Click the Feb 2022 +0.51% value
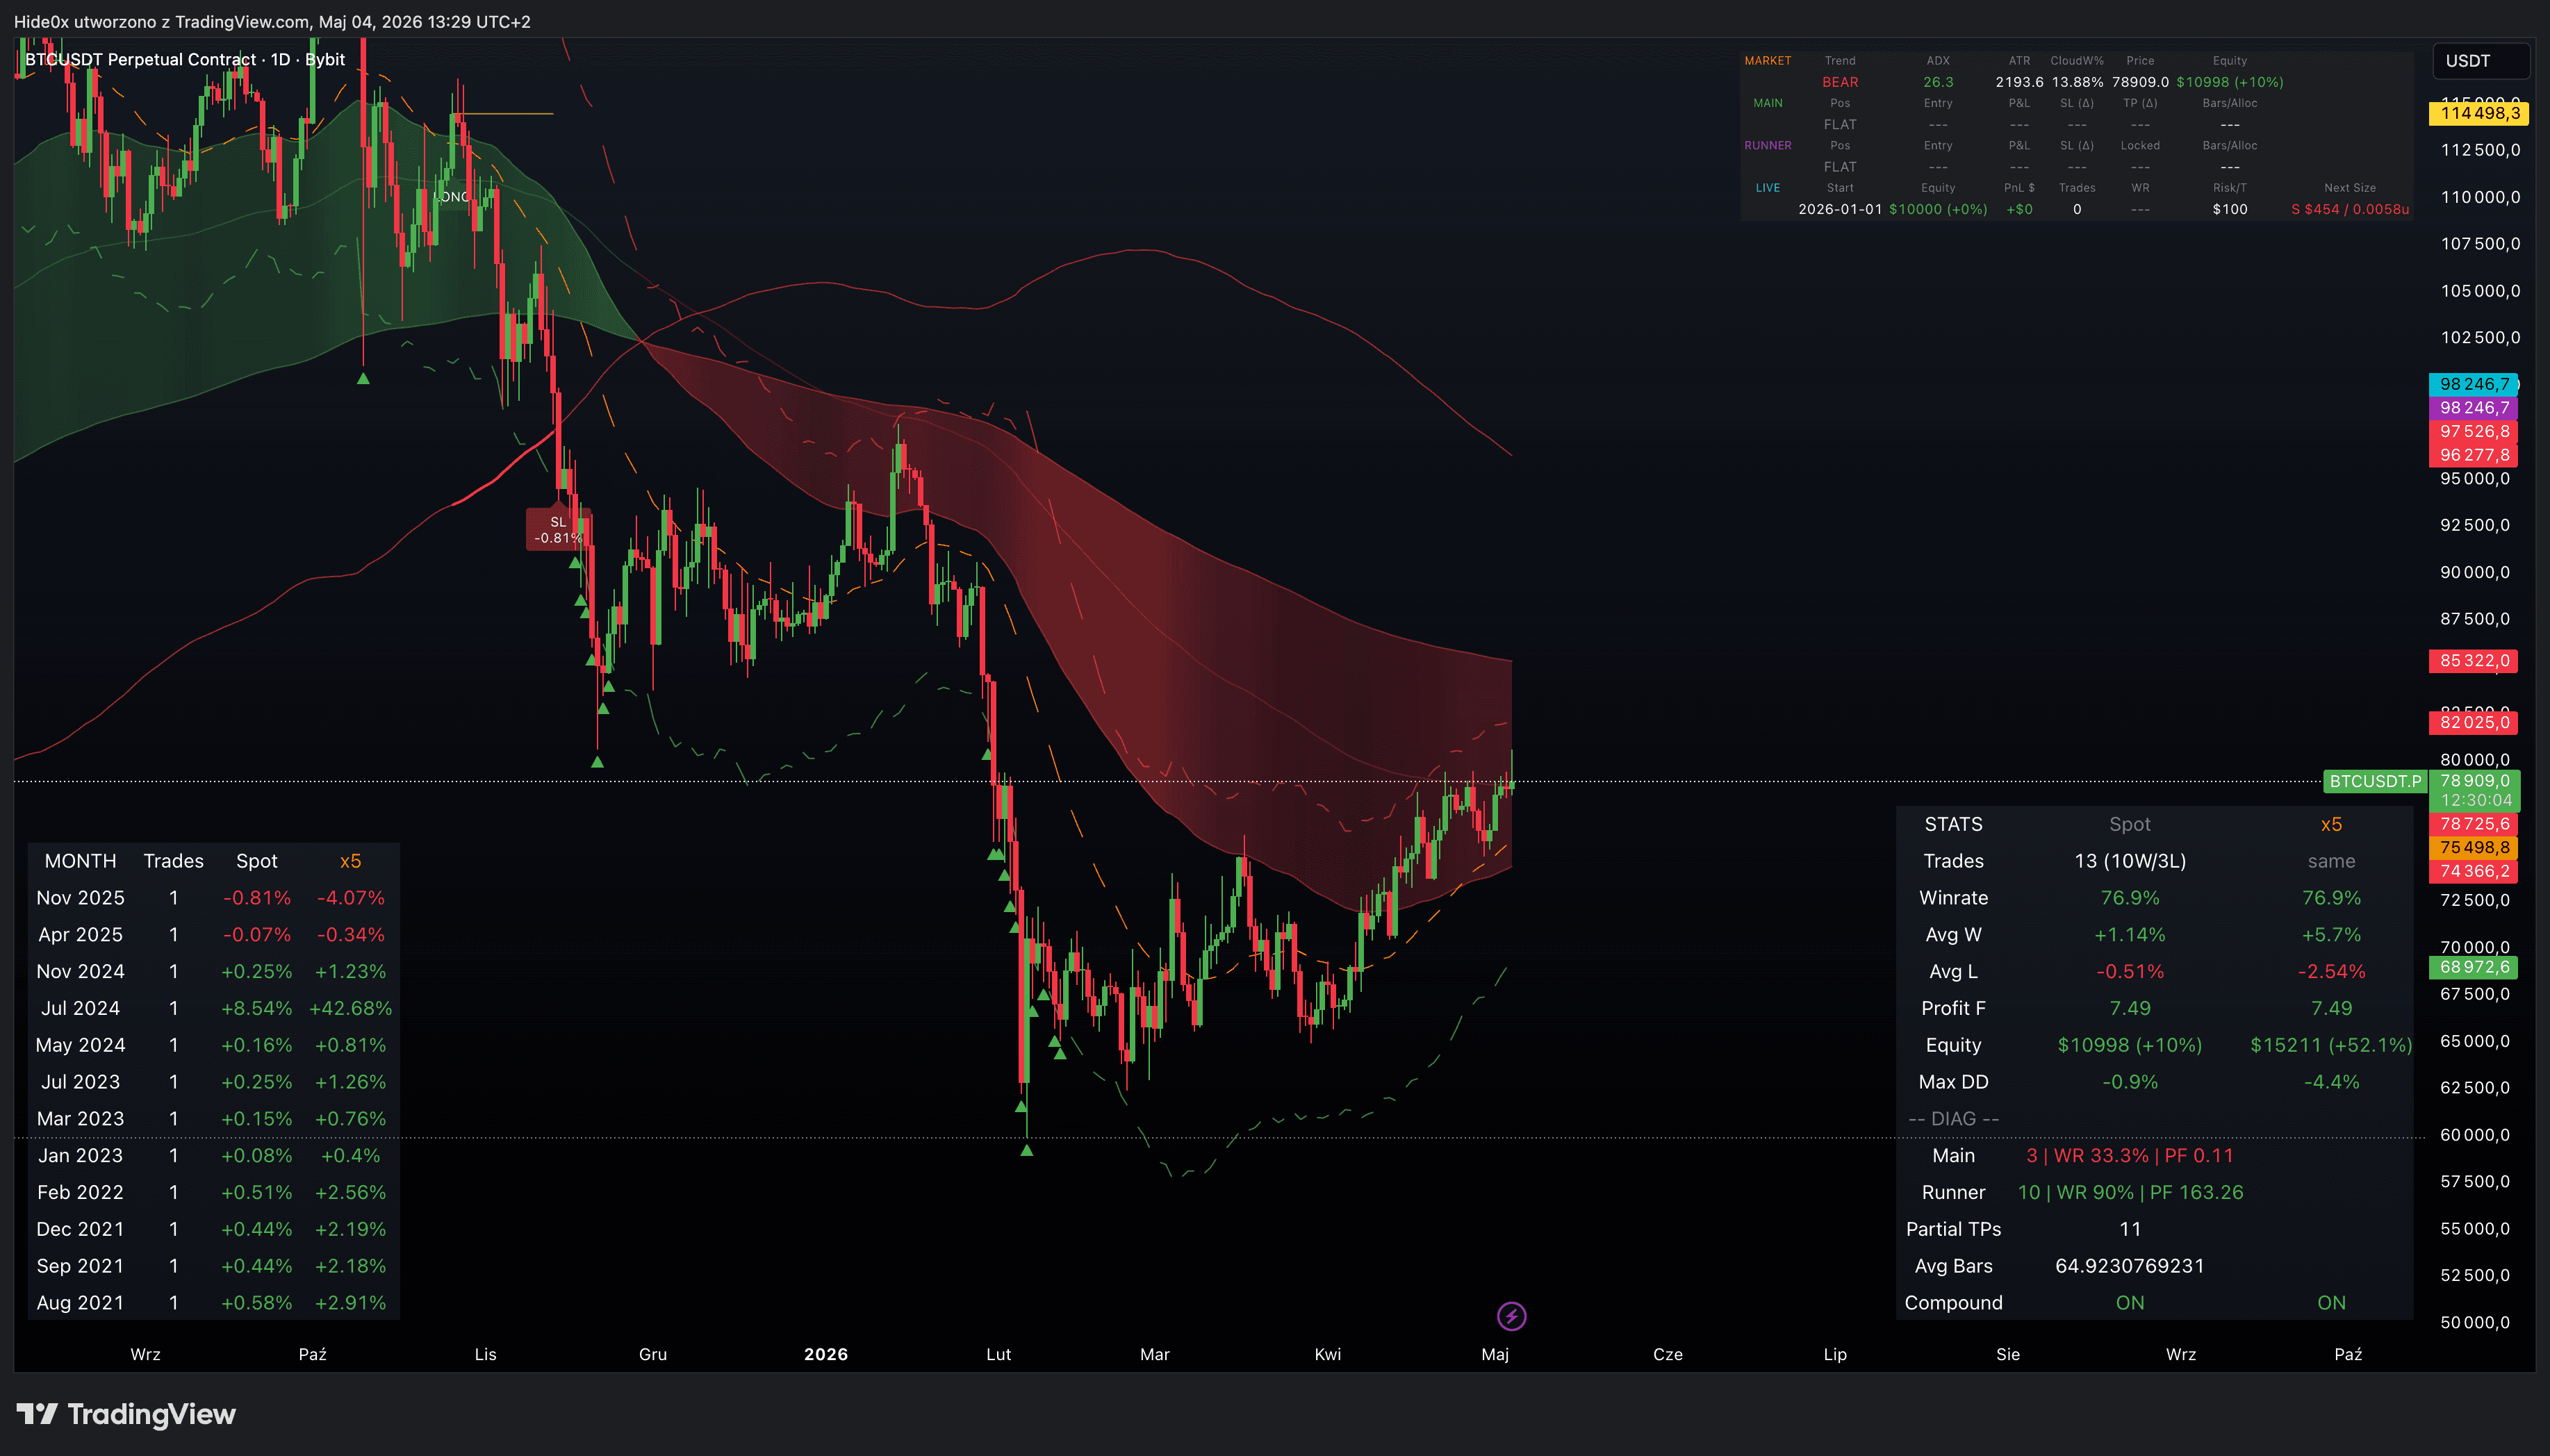The width and height of the screenshot is (2550, 1456). point(256,1192)
